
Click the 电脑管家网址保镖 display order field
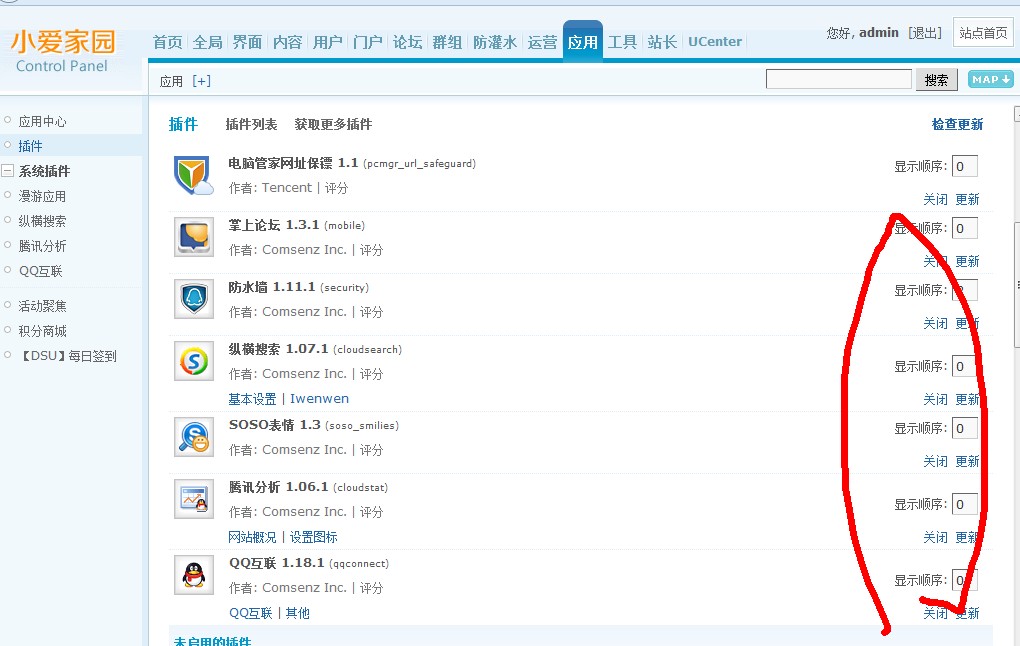tap(964, 167)
